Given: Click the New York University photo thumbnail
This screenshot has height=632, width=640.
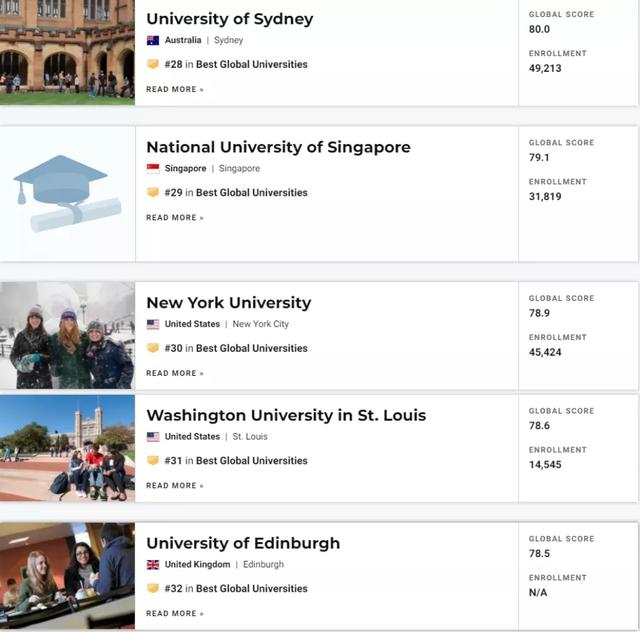Looking at the screenshot, I should click(67, 335).
